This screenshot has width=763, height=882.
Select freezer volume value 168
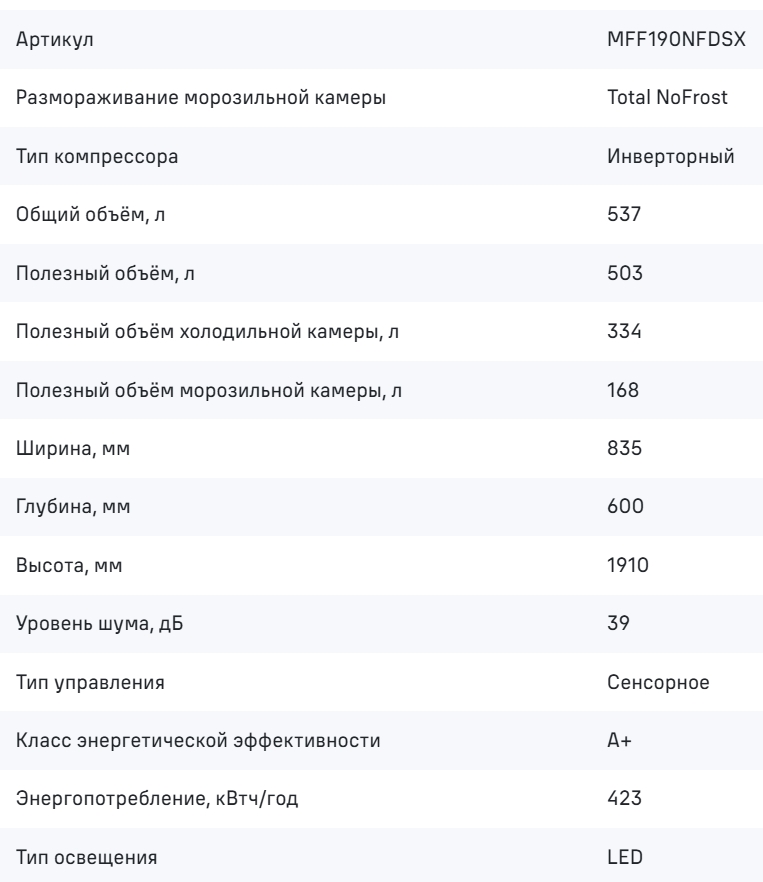pyautogui.click(x=623, y=390)
